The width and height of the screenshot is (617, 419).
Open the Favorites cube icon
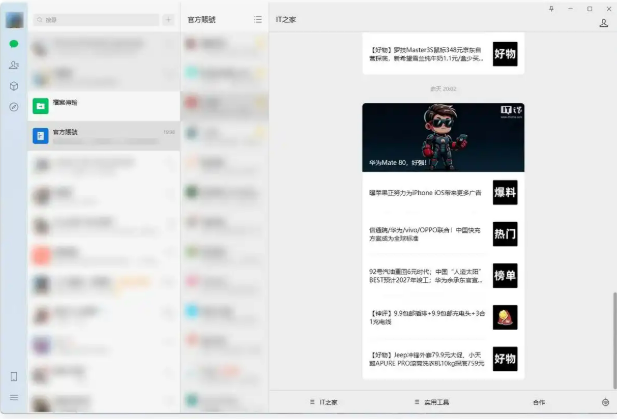pos(14,86)
